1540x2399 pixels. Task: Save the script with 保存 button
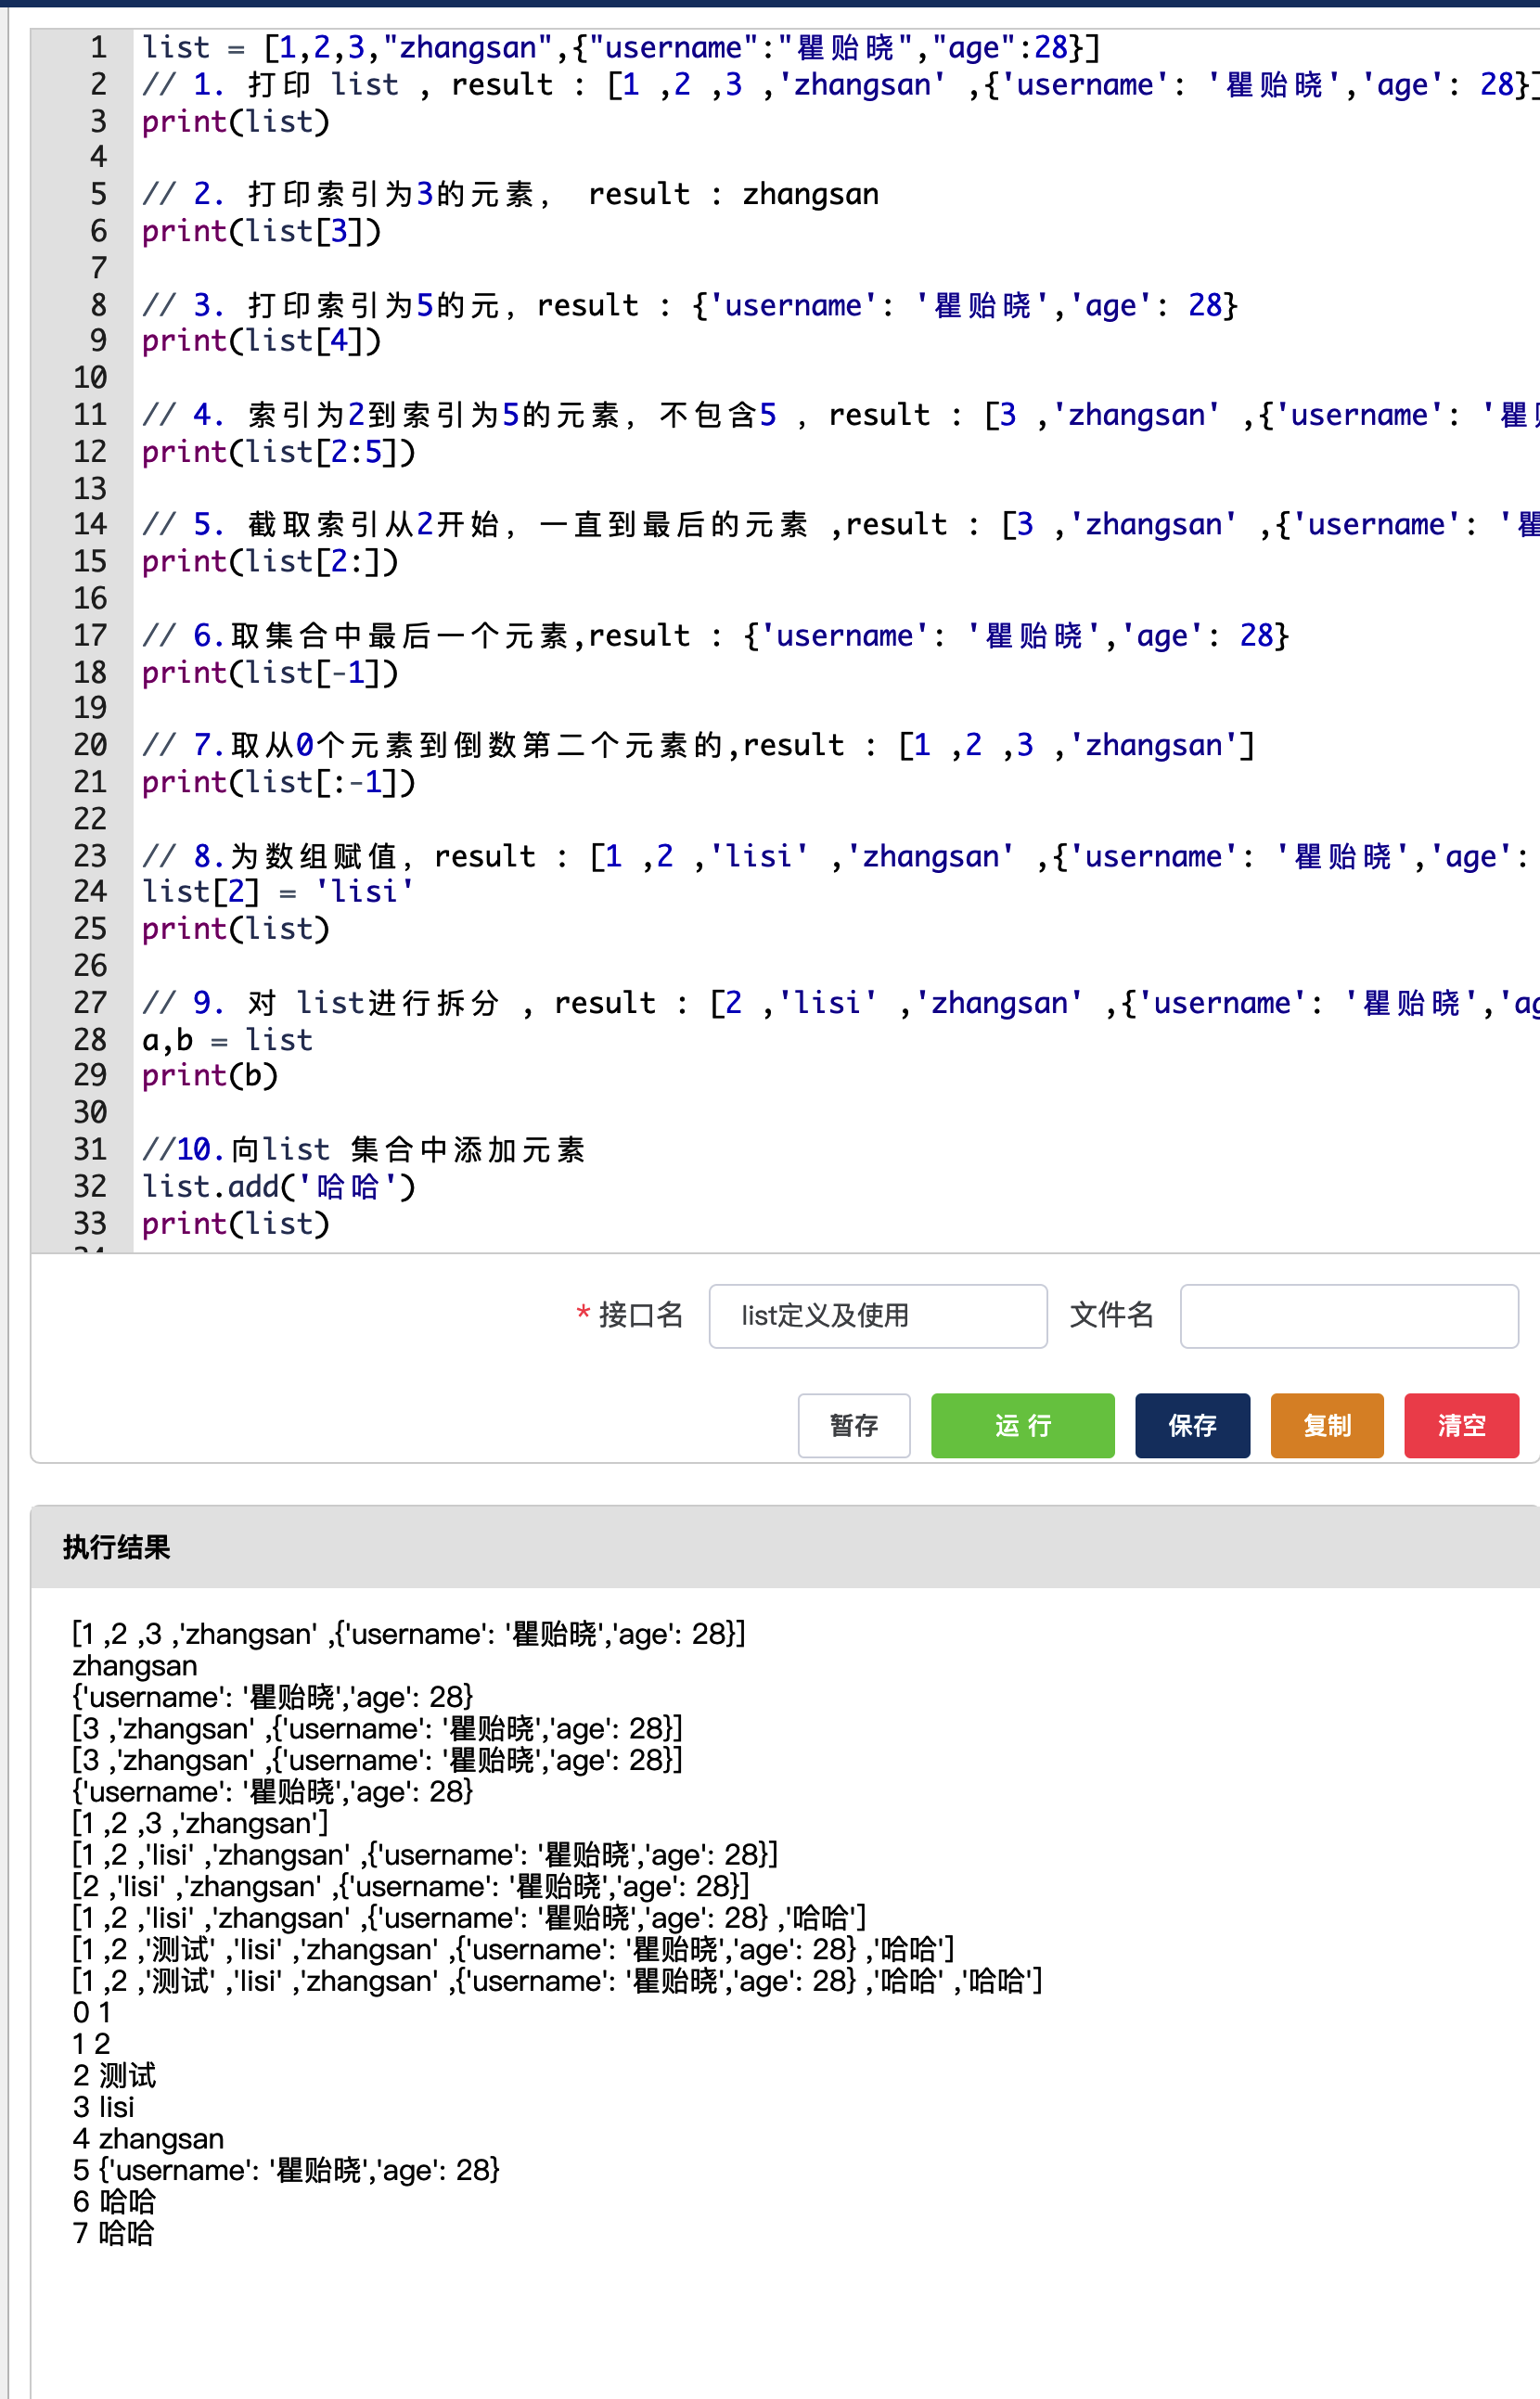[1192, 1425]
